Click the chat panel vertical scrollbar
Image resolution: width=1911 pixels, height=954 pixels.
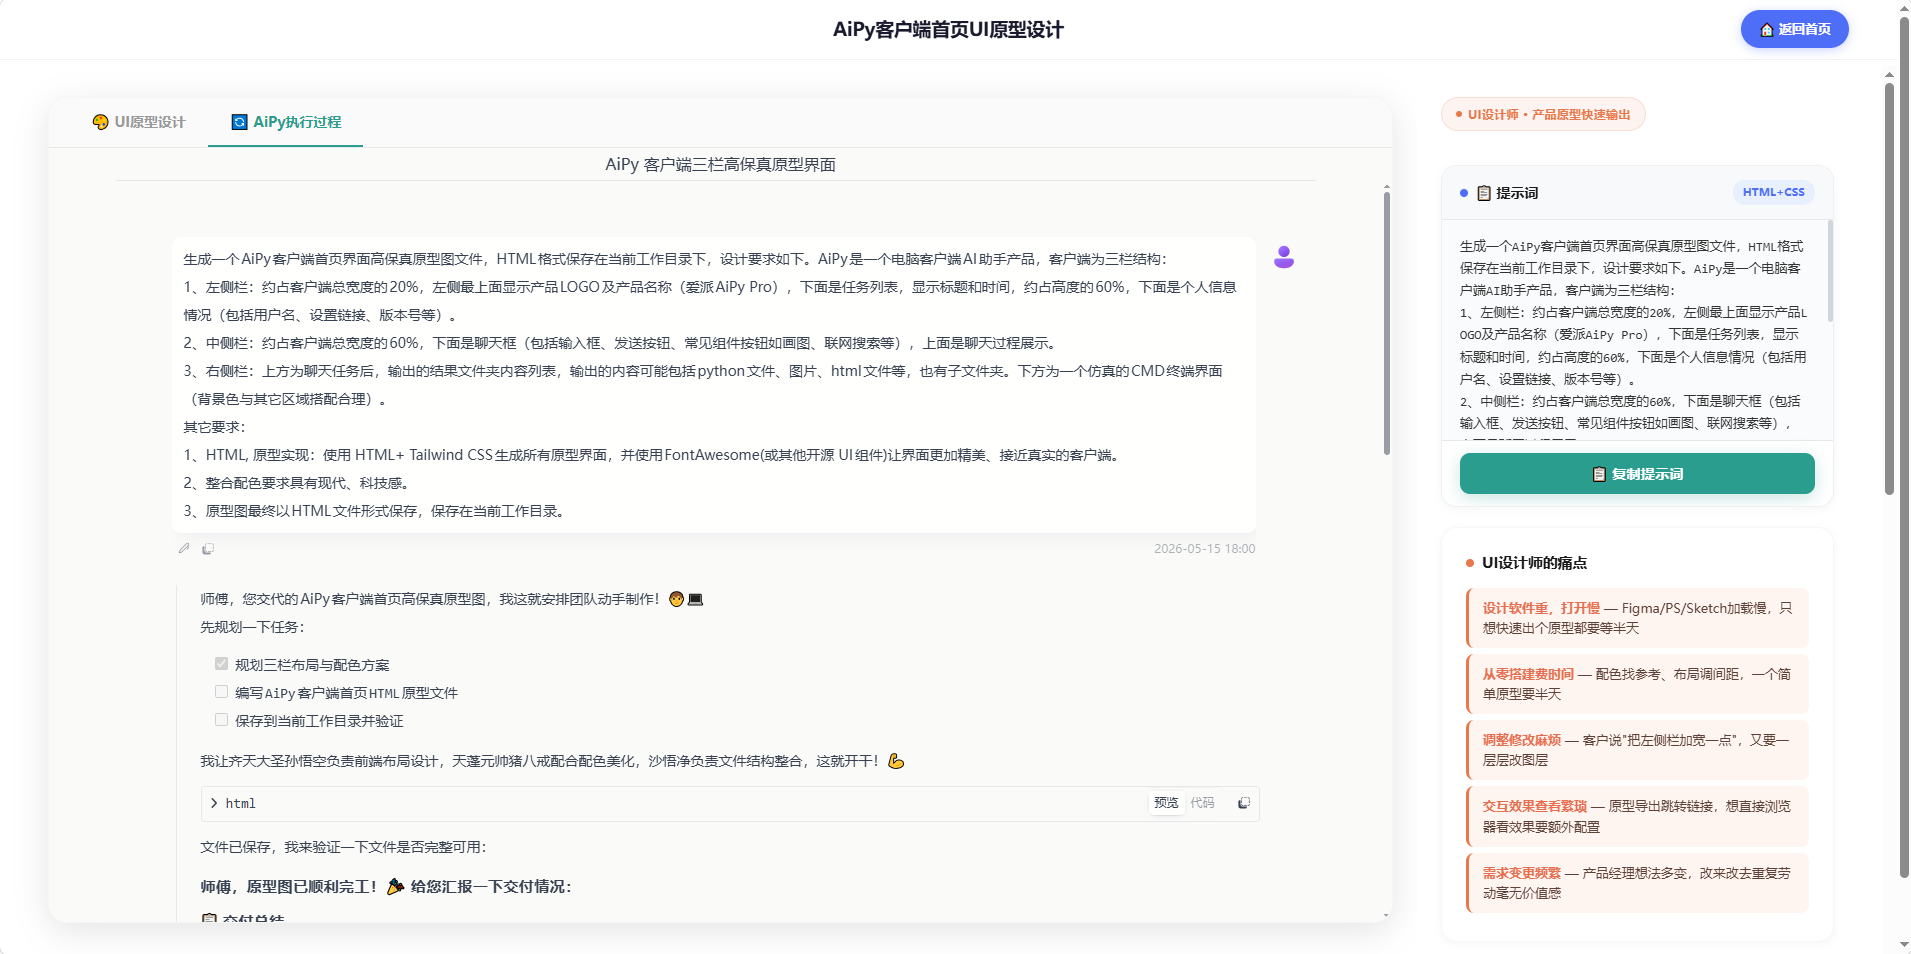(1387, 322)
